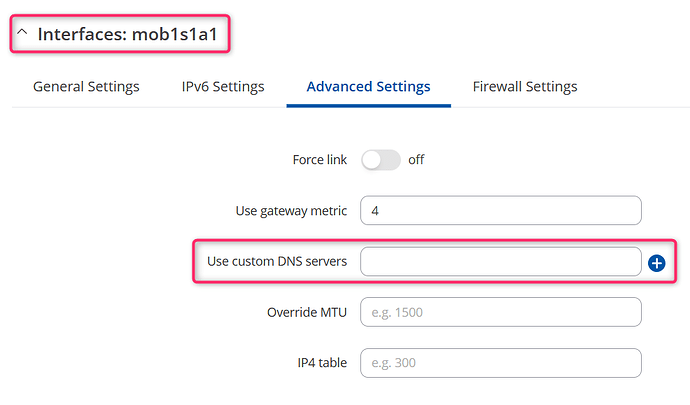Add another DNS server with plus icon

point(657,263)
